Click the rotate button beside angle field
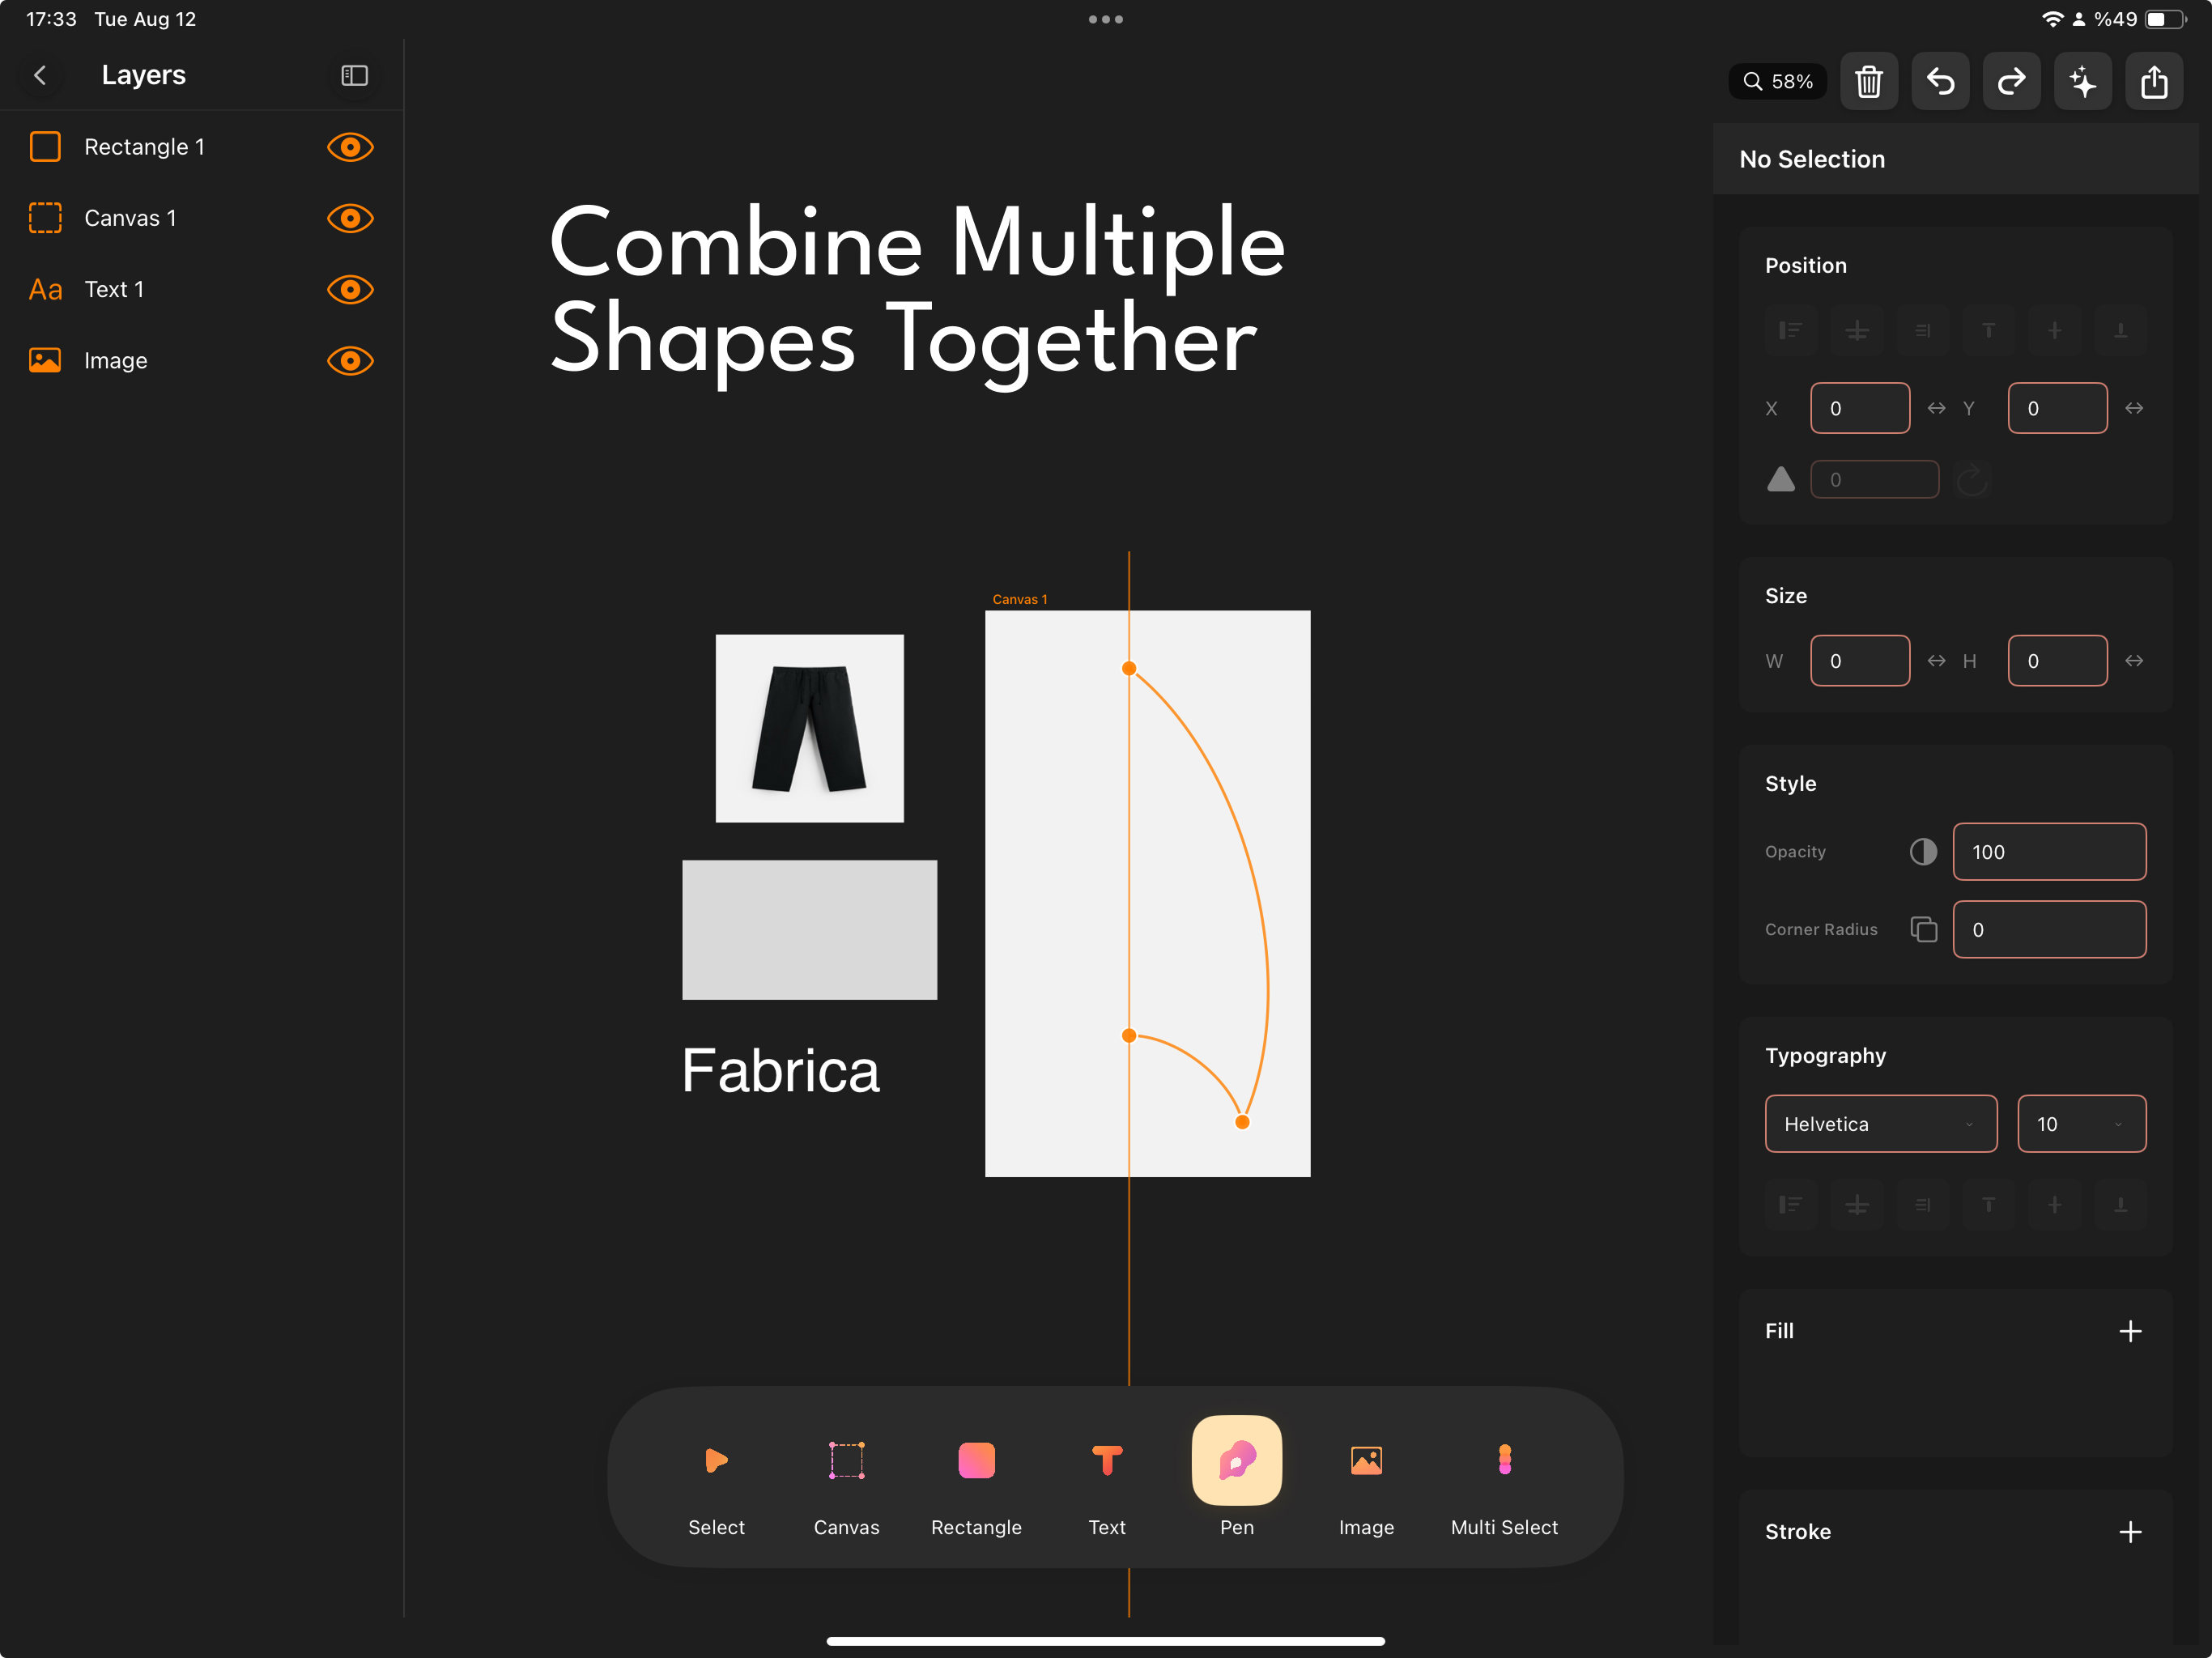The image size is (2212, 1658). click(1972, 480)
